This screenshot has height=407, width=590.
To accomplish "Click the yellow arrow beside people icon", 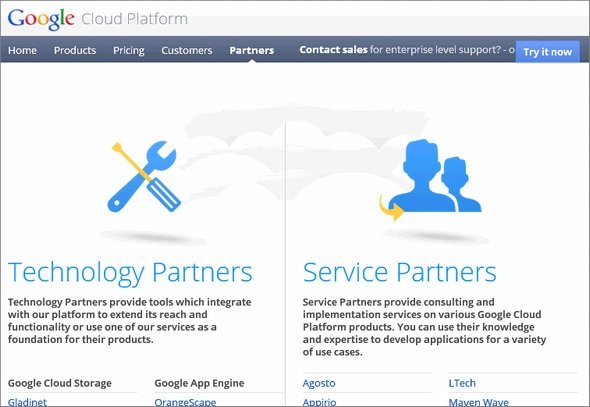I will pos(391,208).
